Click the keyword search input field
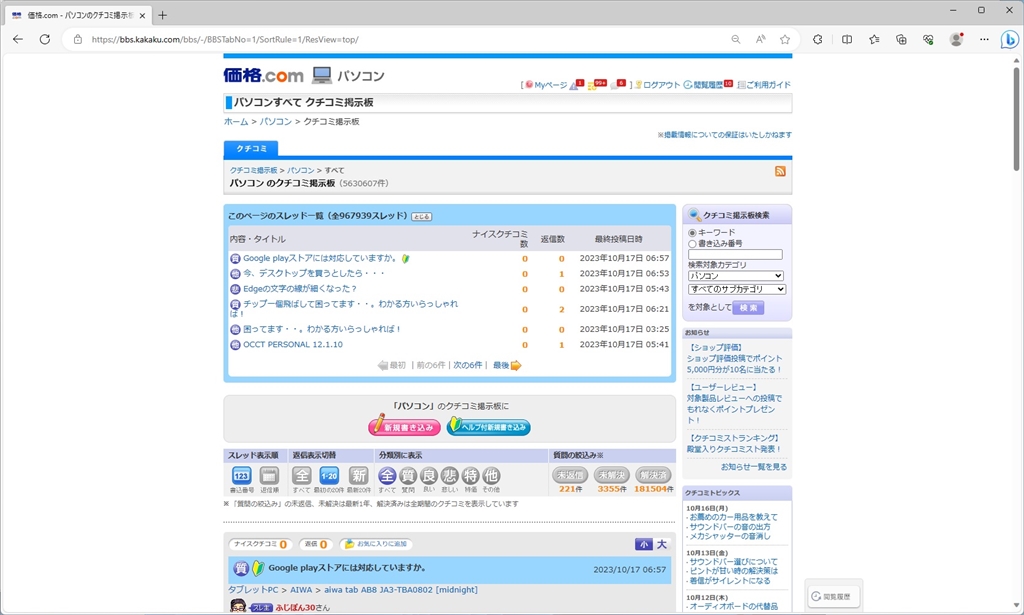Image resolution: width=1024 pixels, height=615 pixels. pos(735,255)
